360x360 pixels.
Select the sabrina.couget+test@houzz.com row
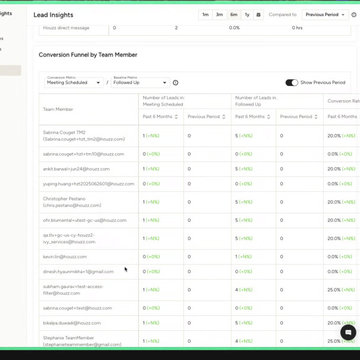[x=199, y=308]
